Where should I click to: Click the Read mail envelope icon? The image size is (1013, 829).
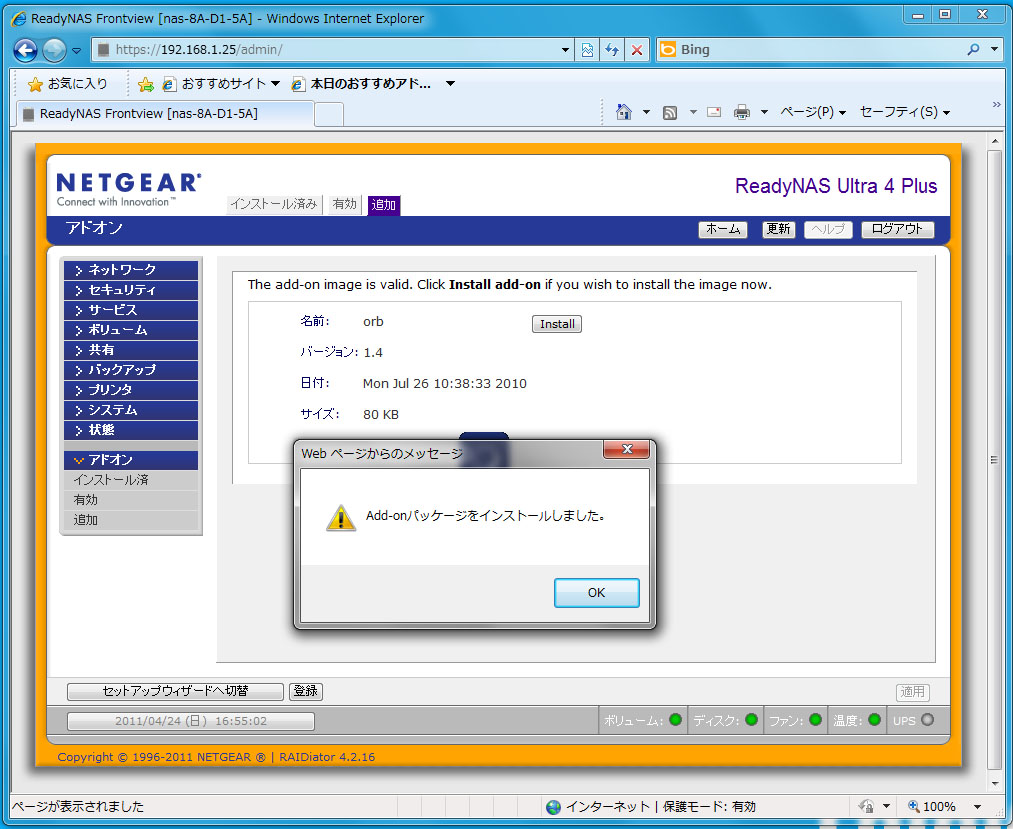[714, 113]
